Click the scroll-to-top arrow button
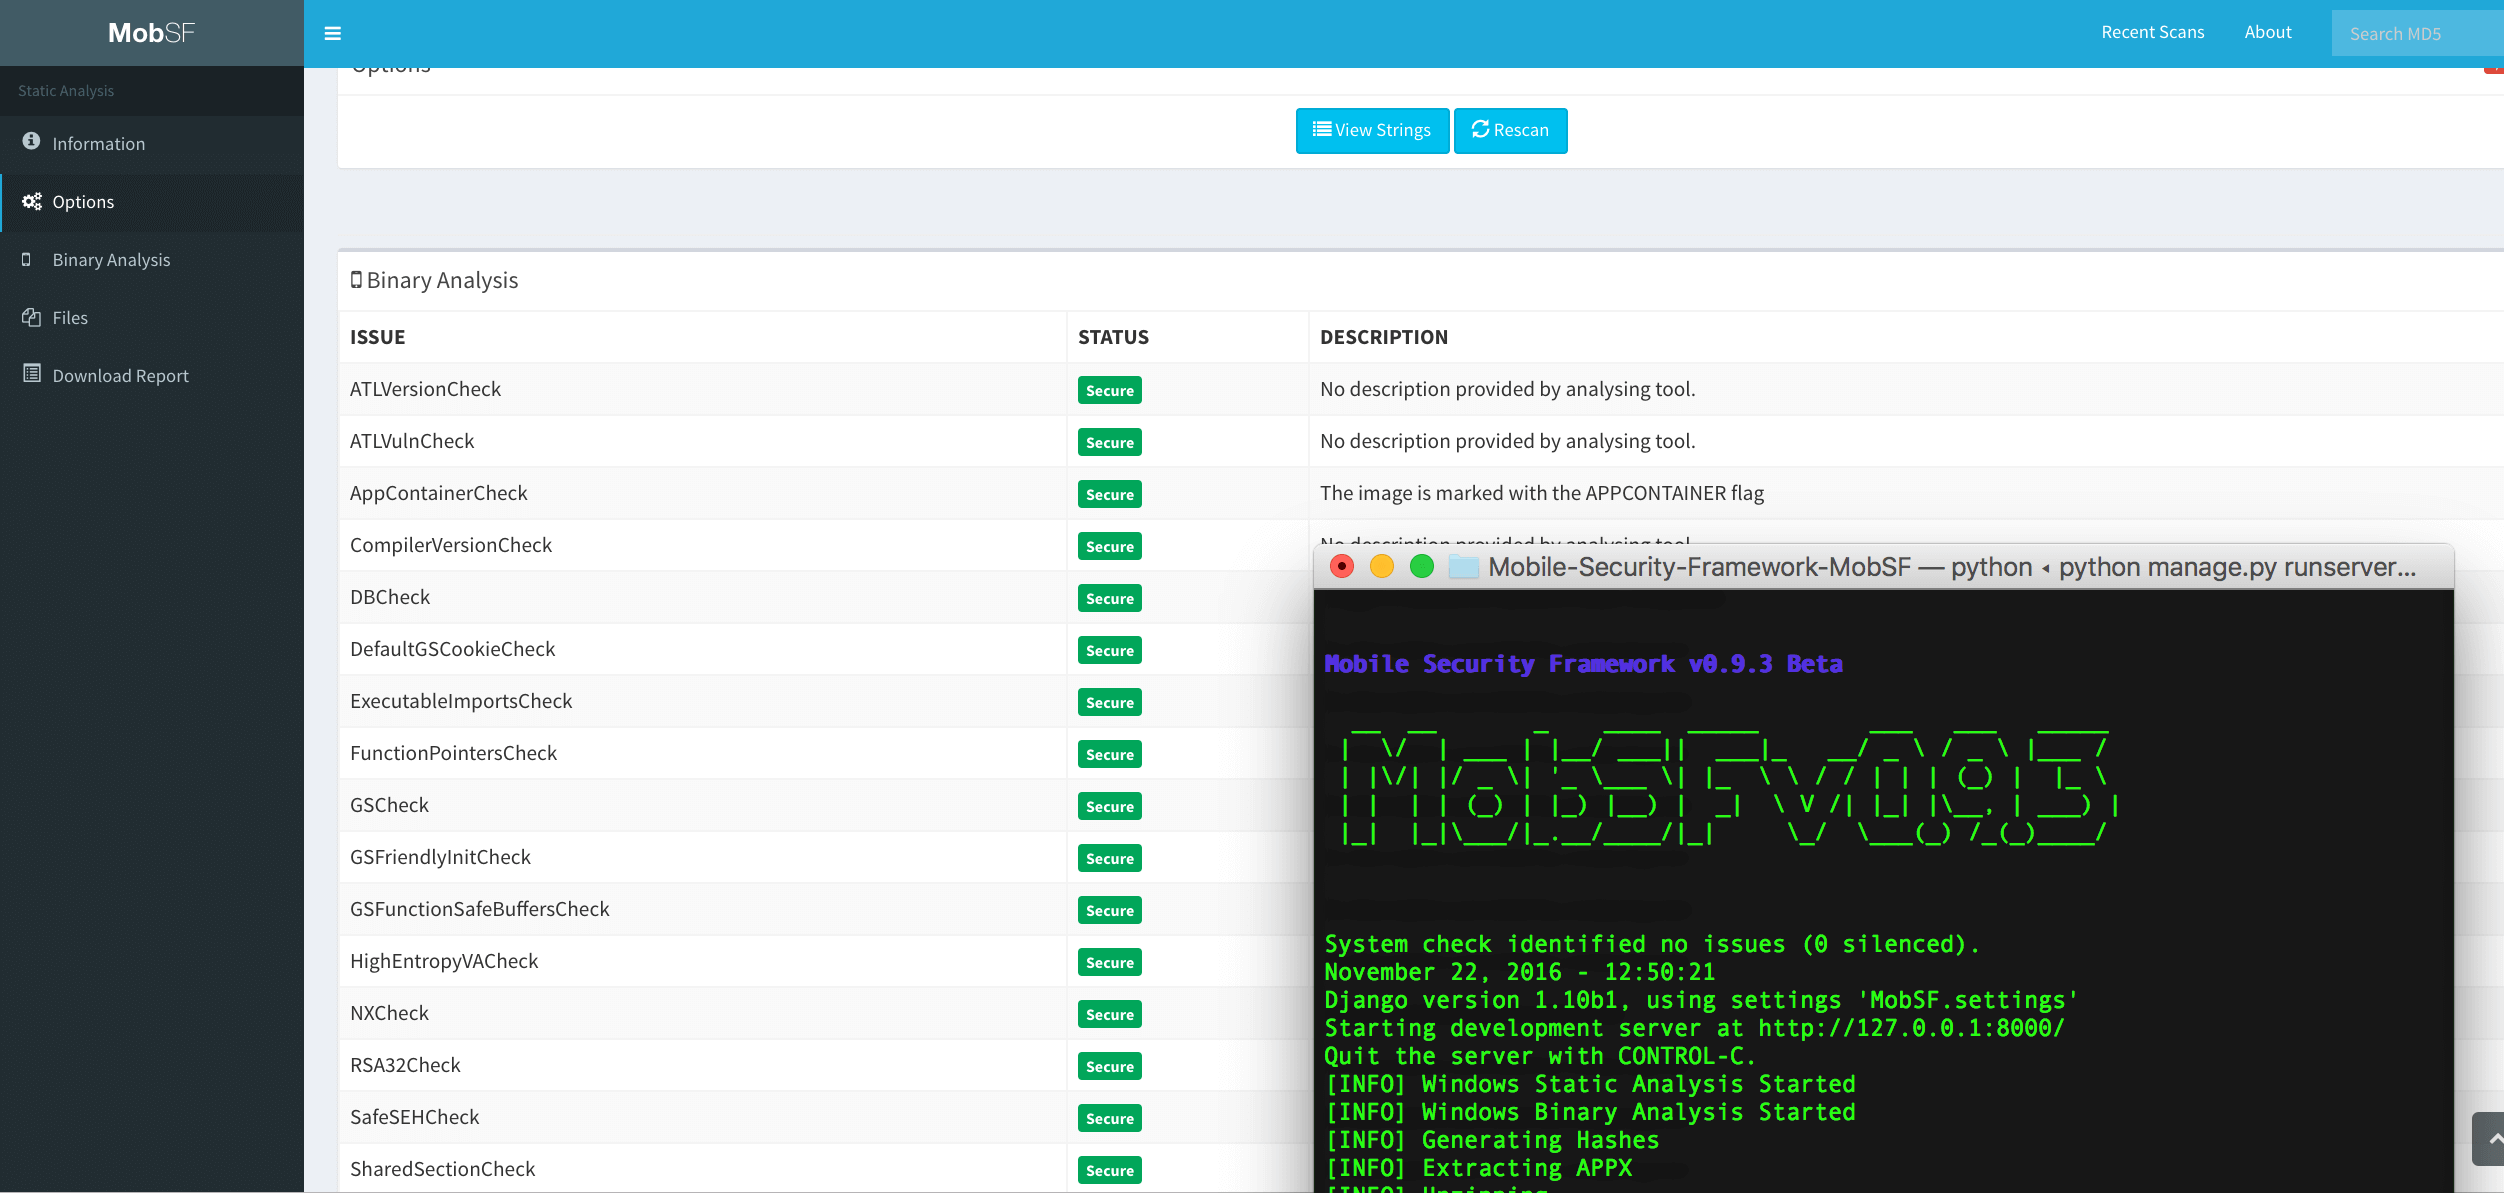 [x=2490, y=1138]
